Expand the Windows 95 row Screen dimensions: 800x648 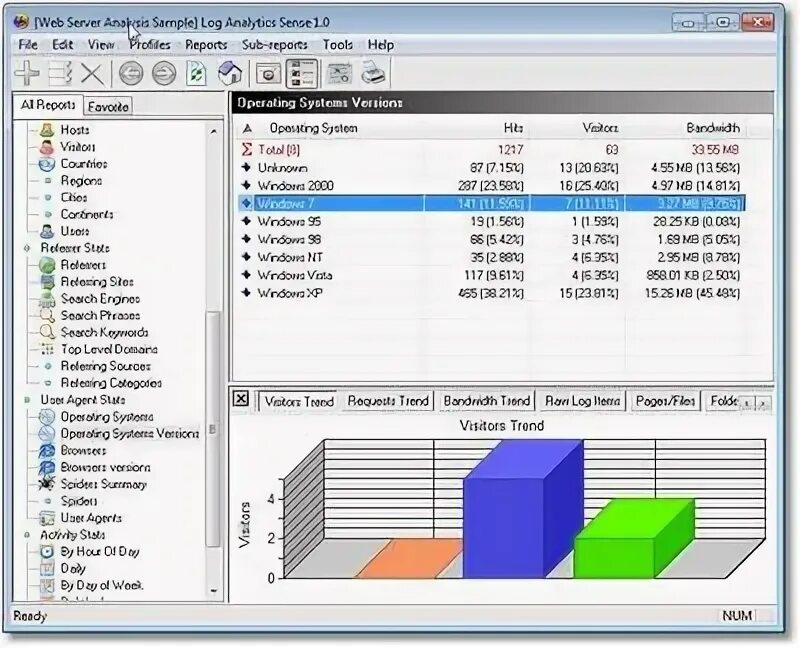coord(246,221)
